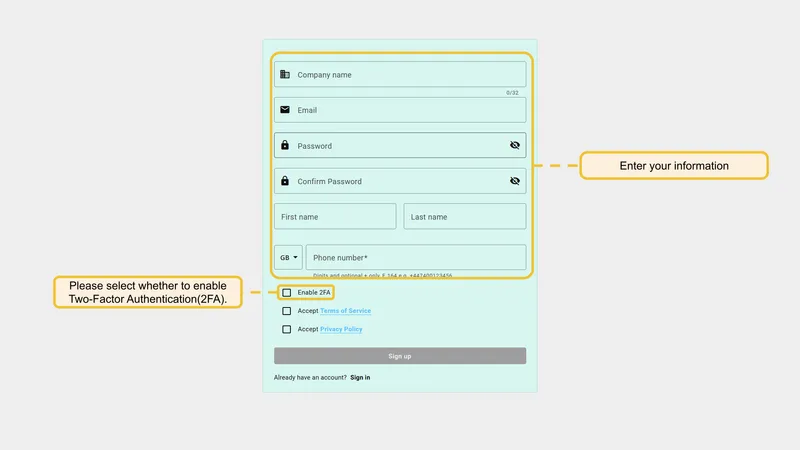Enable the 2FA checkbox
This screenshot has width=800, height=450.
pyautogui.click(x=287, y=292)
